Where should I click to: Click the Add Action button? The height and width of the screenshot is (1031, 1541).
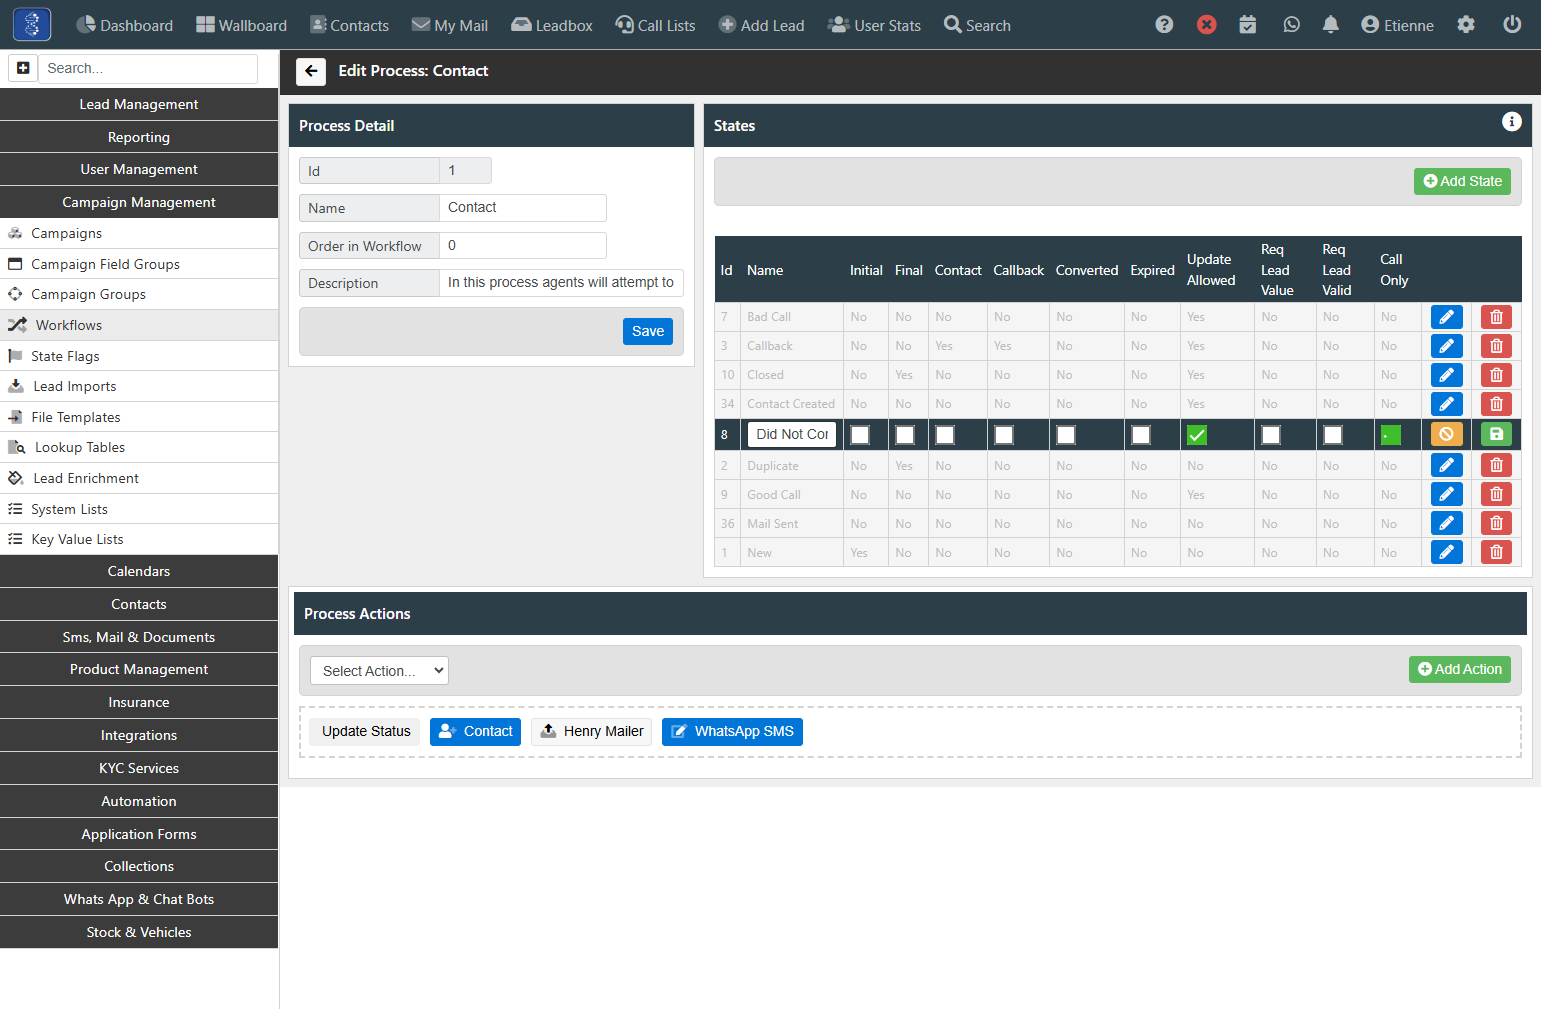pos(1460,669)
